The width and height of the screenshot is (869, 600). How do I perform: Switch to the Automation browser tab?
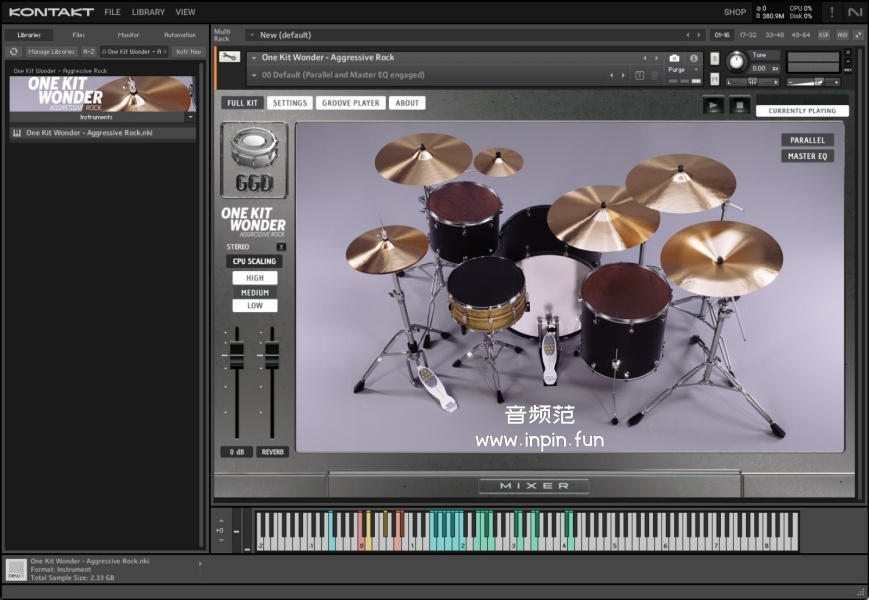click(x=180, y=35)
